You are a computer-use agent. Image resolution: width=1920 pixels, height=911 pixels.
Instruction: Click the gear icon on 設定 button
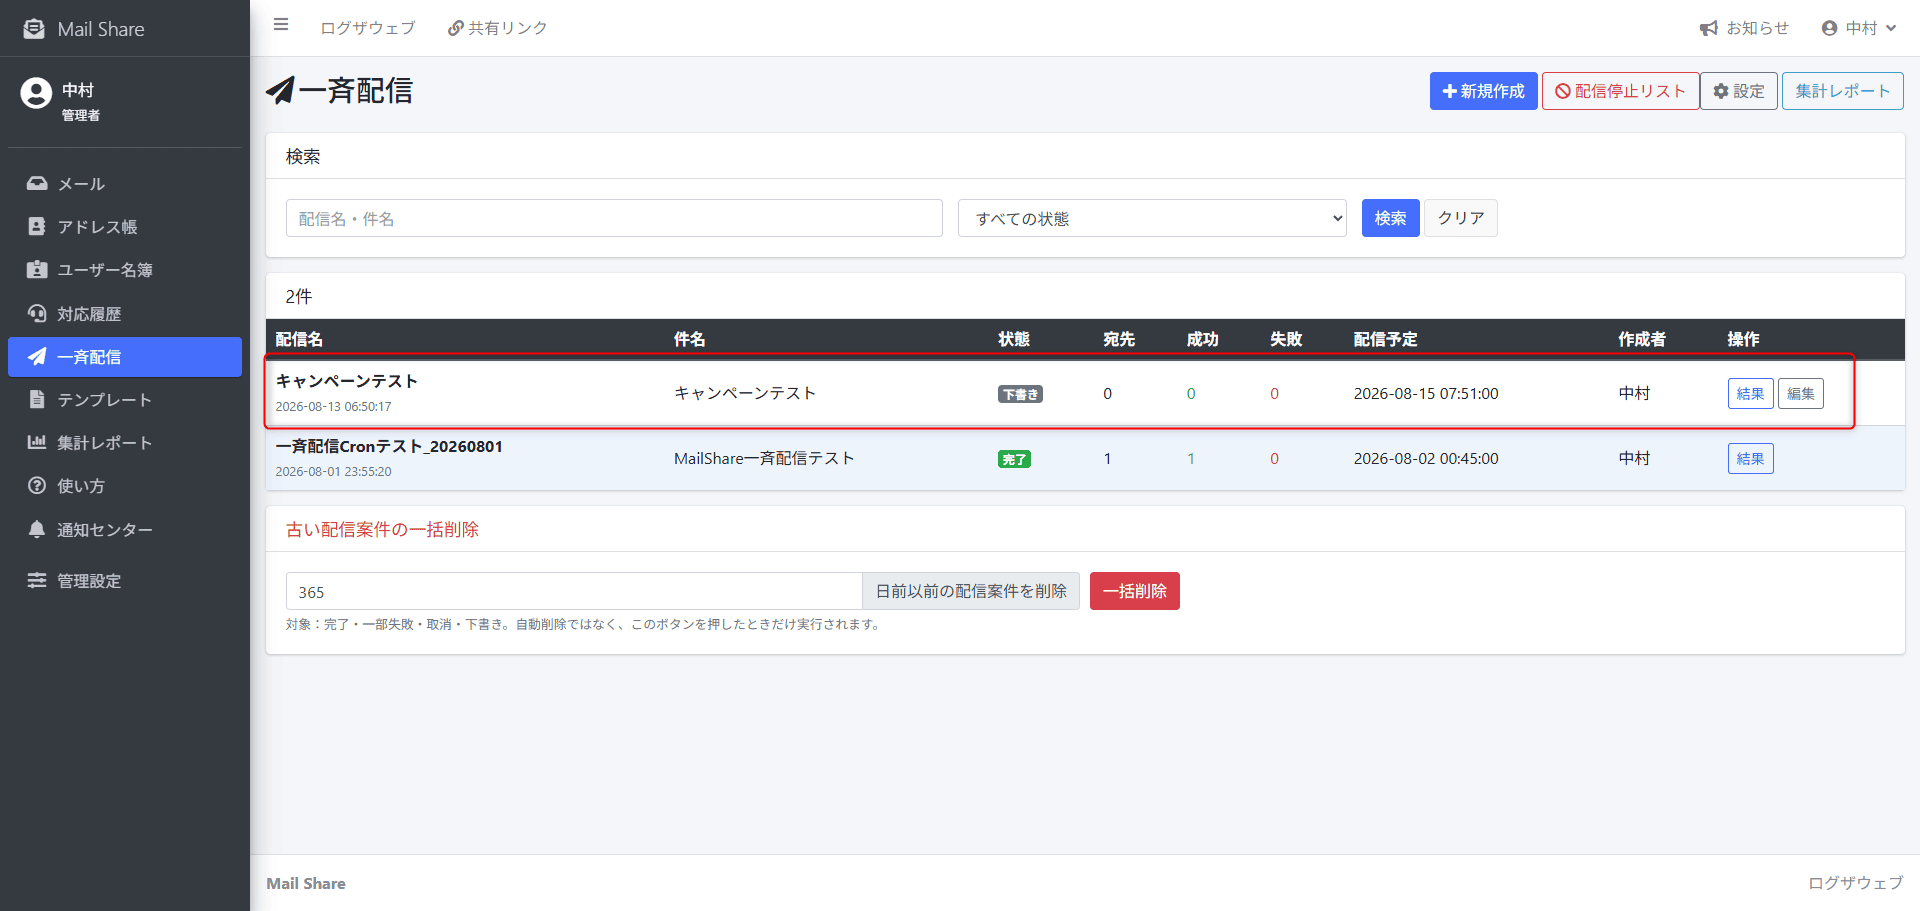(1721, 91)
